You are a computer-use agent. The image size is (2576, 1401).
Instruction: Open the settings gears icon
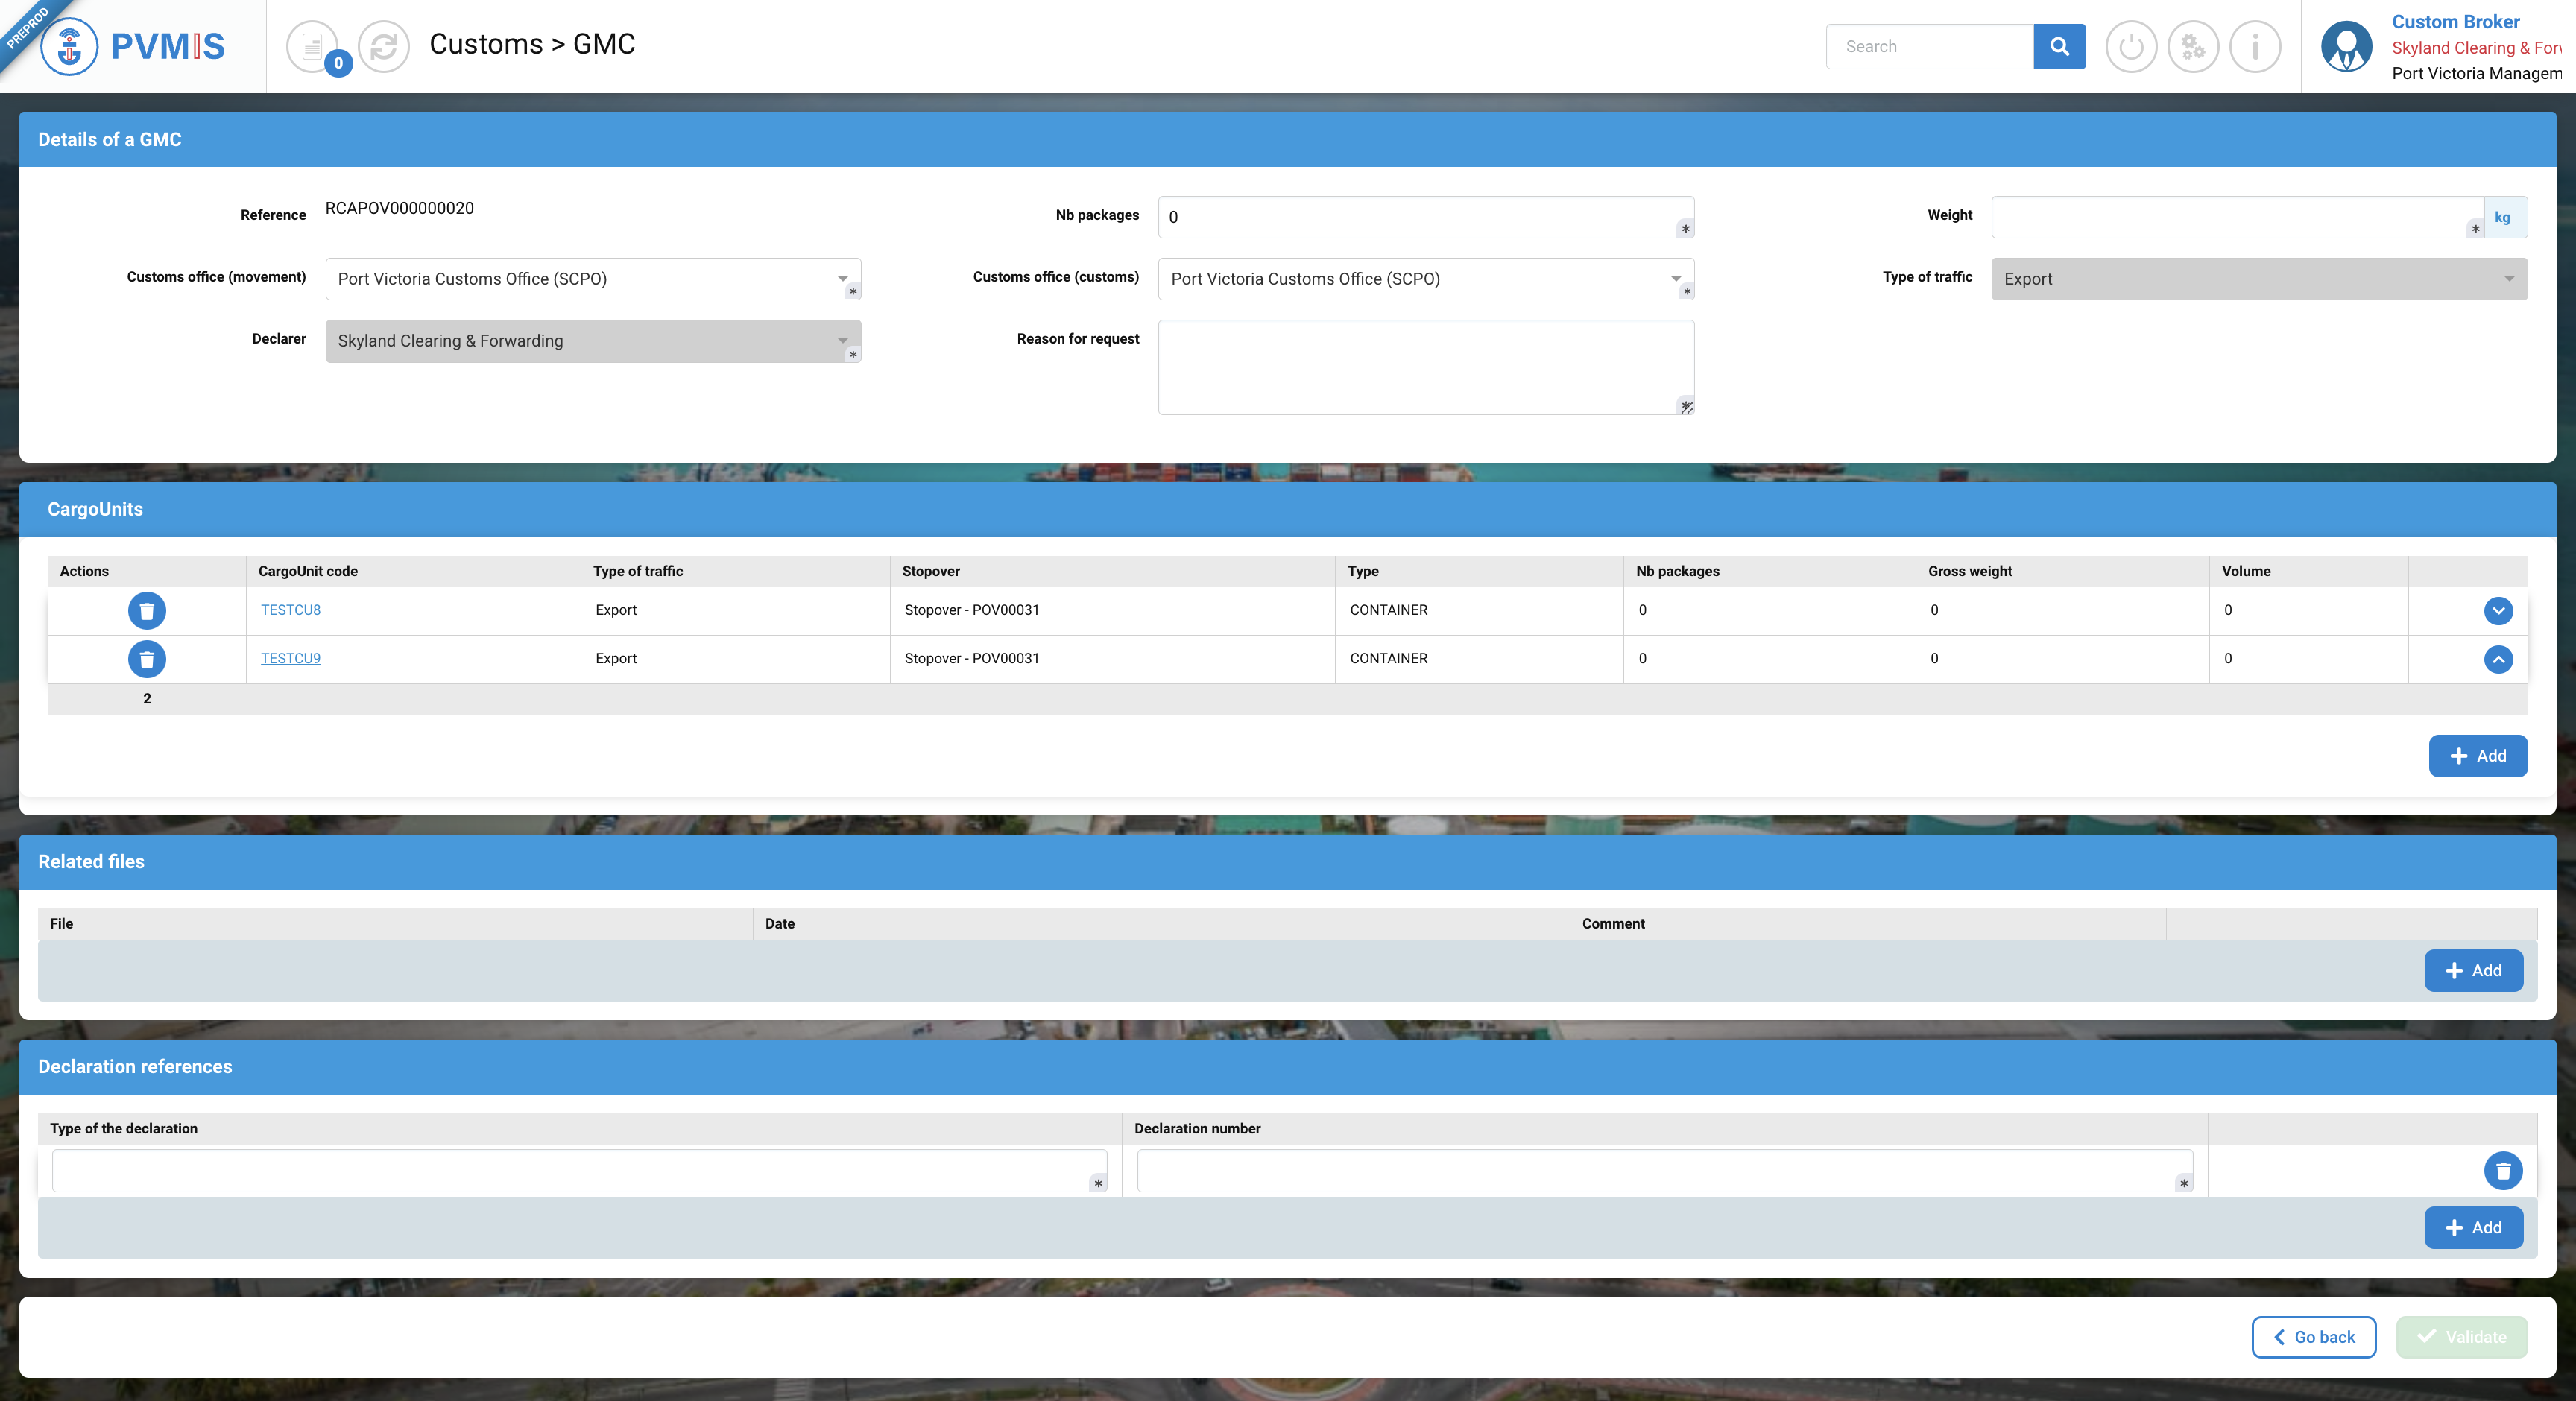[x=2193, y=46]
